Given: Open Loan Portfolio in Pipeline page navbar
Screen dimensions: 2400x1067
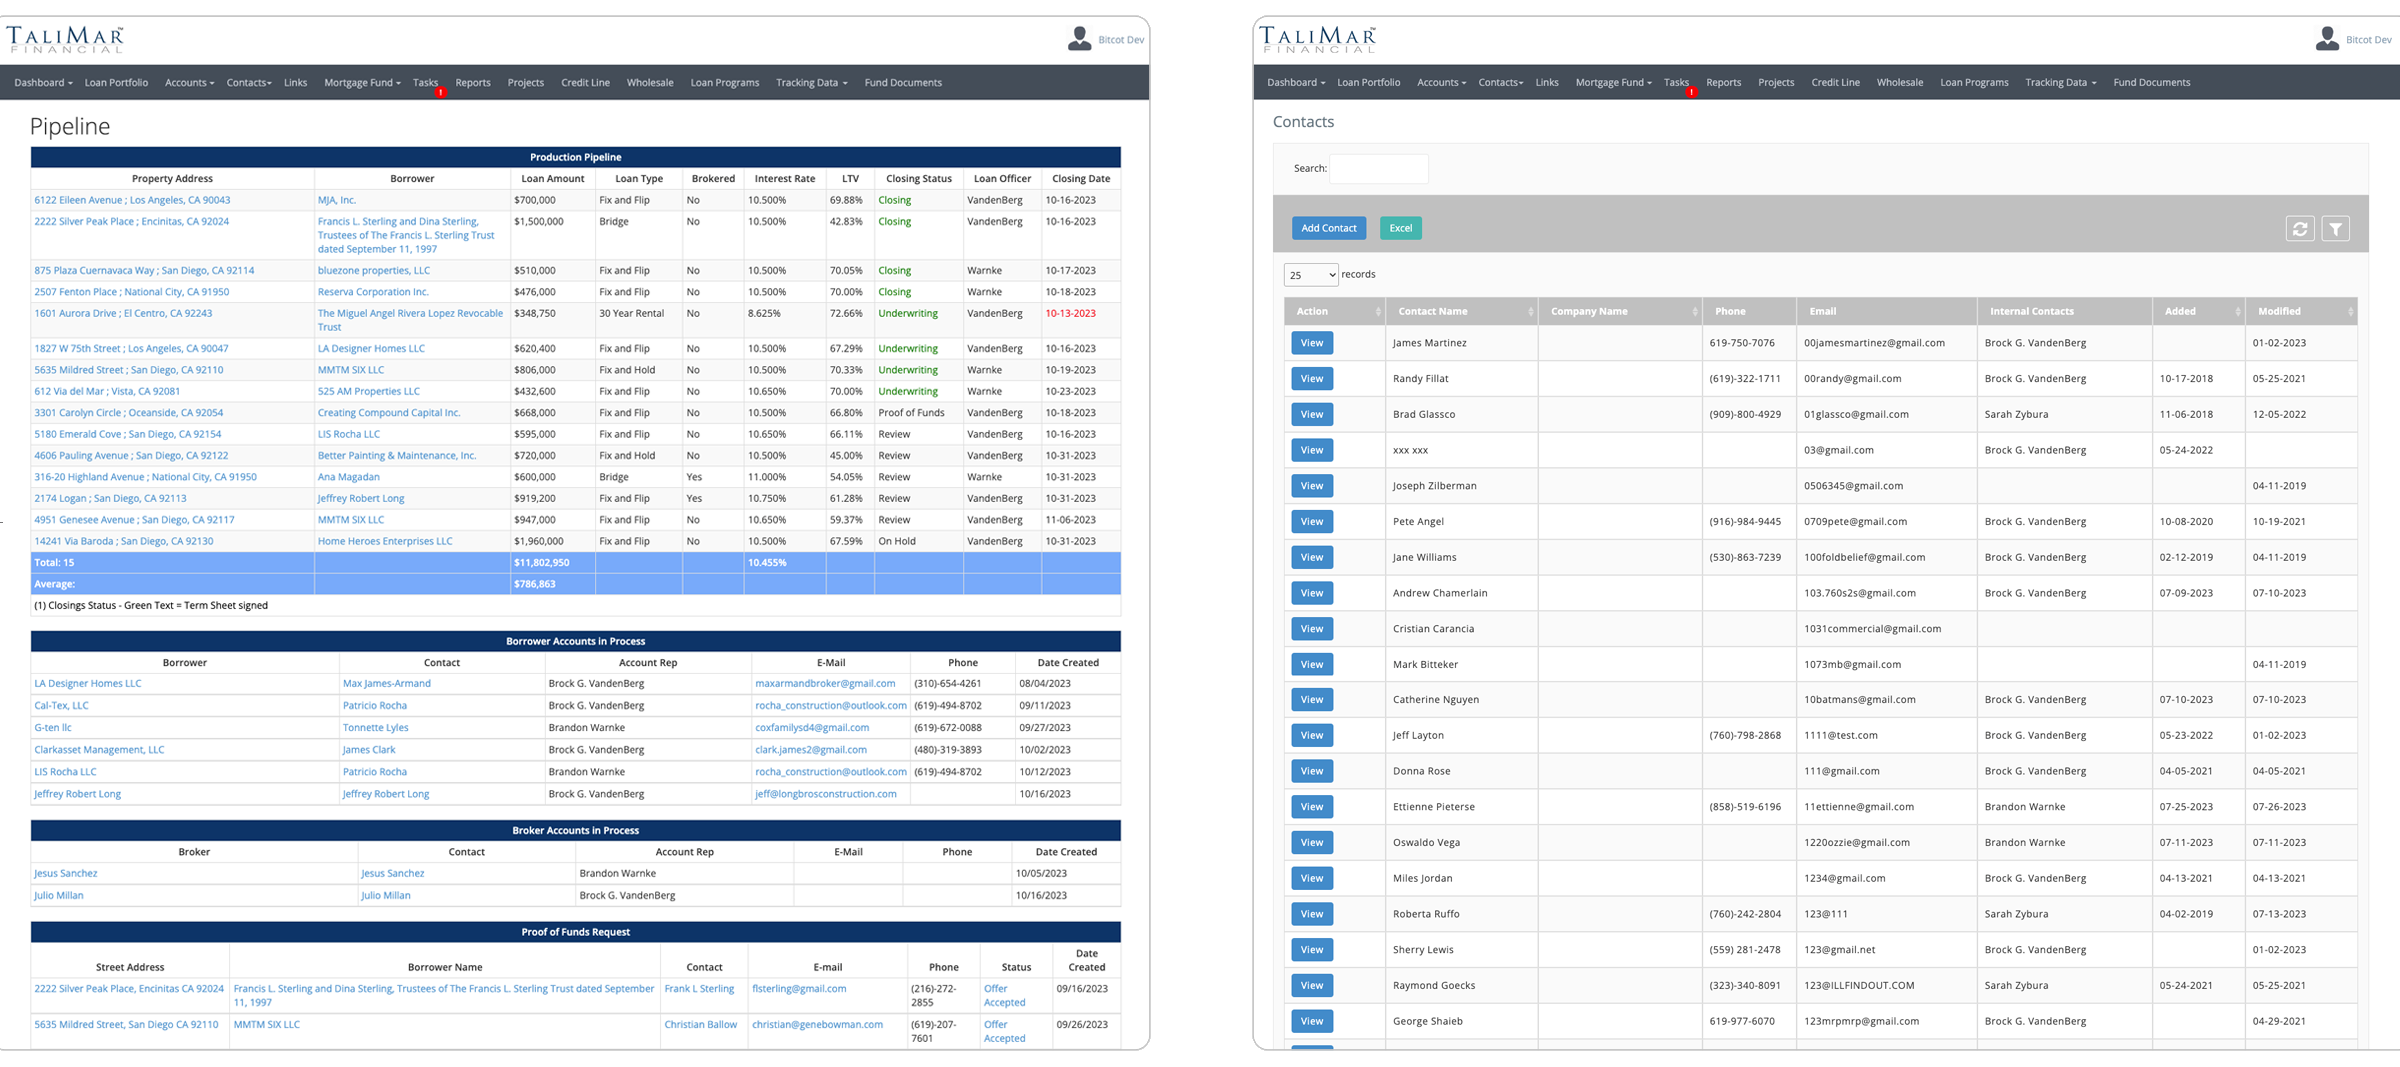Looking at the screenshot, I should [116, 83].
